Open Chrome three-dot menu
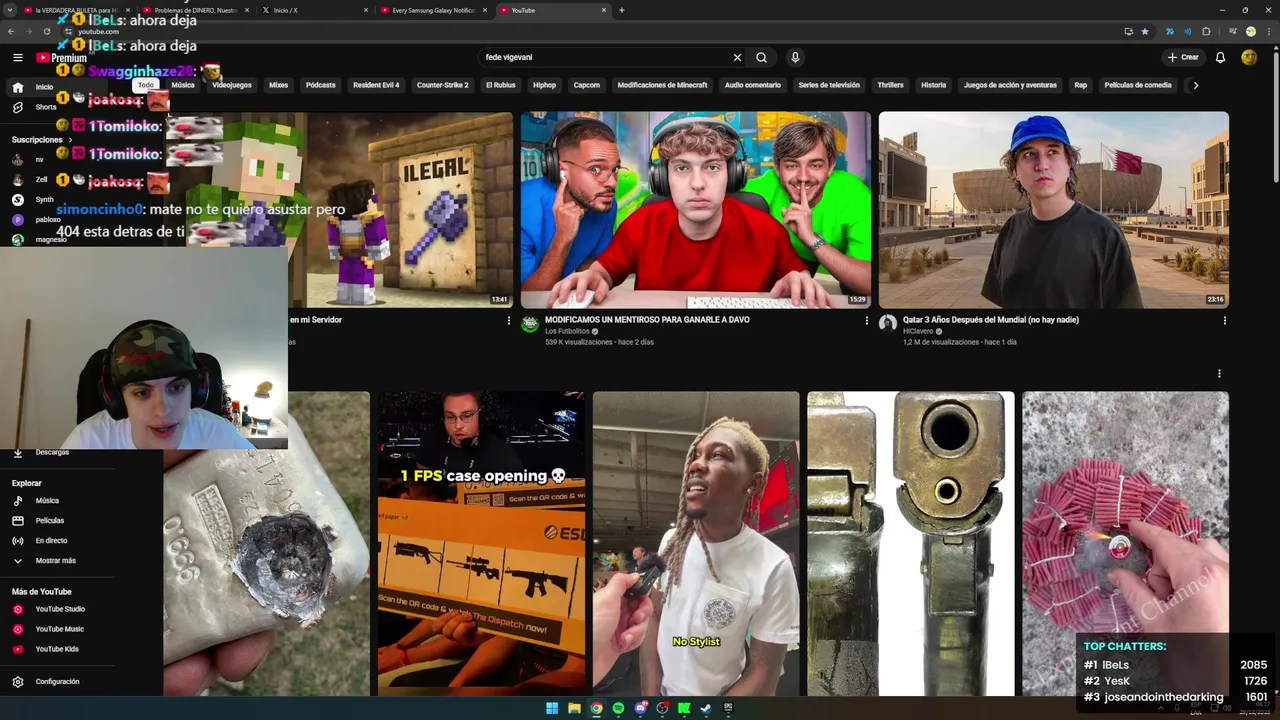The width and height of the screenshot is (1280, 720). click(1268, 32)
